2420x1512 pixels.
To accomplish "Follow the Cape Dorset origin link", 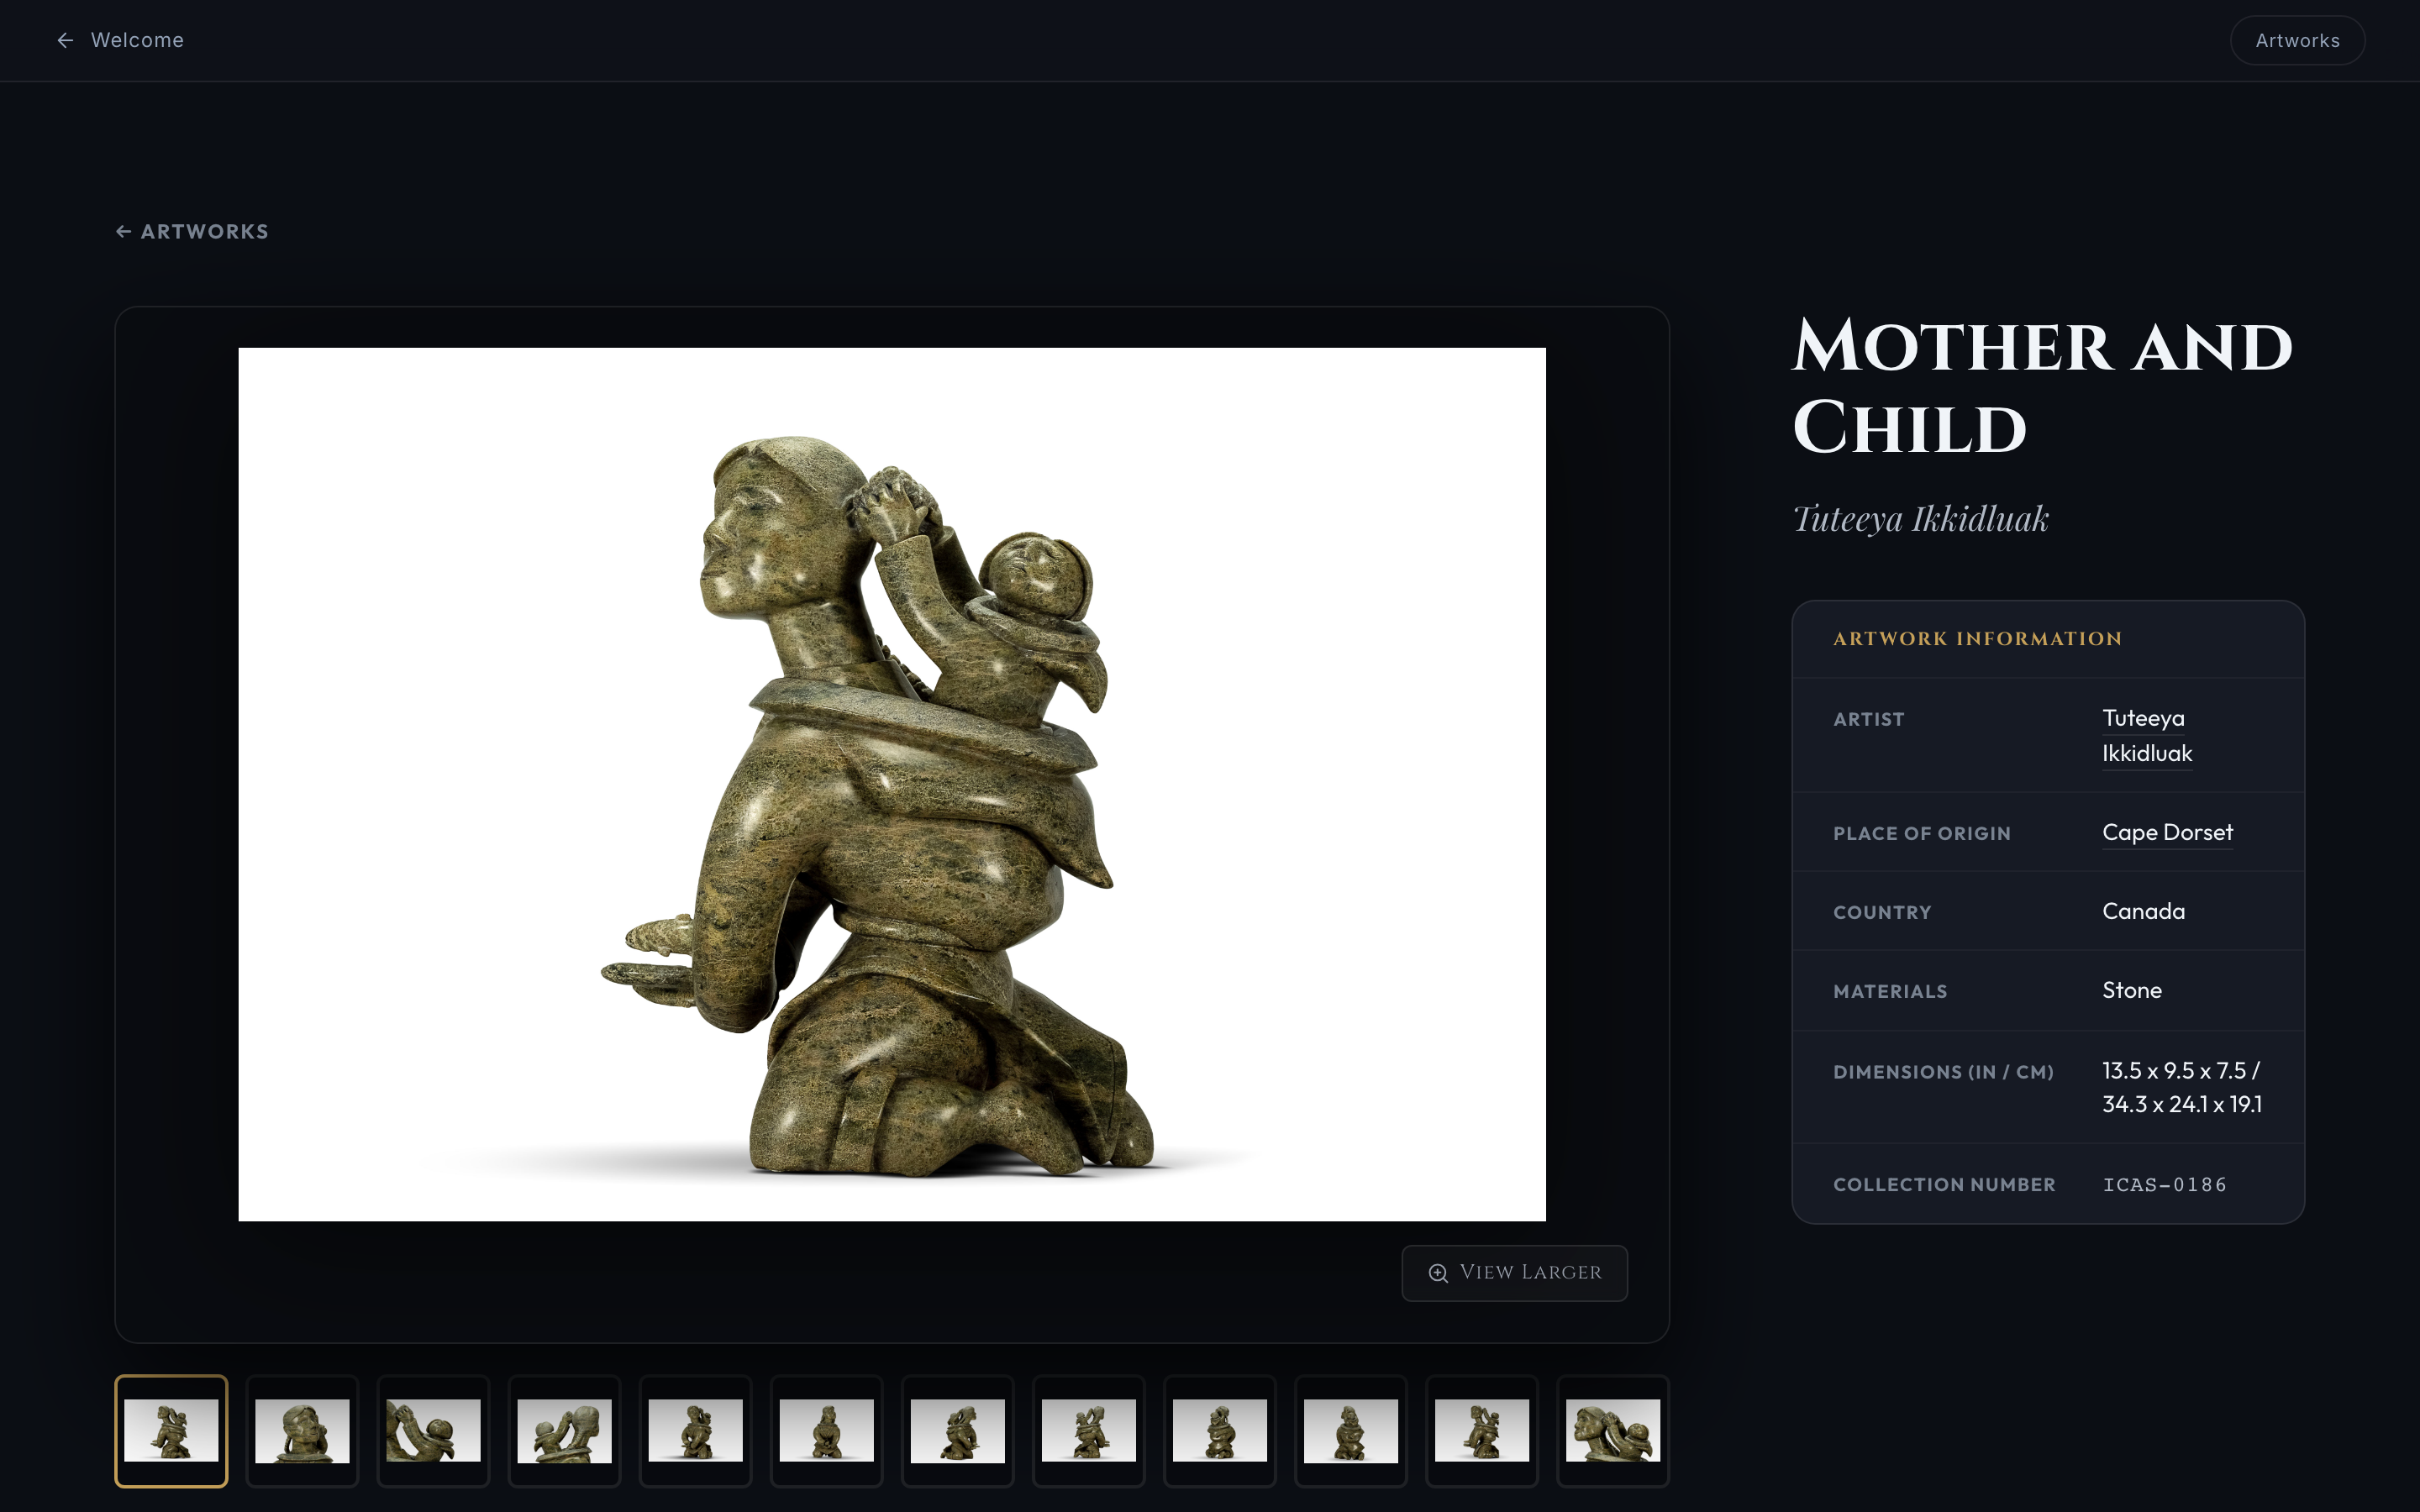I will pos(2167,832).
